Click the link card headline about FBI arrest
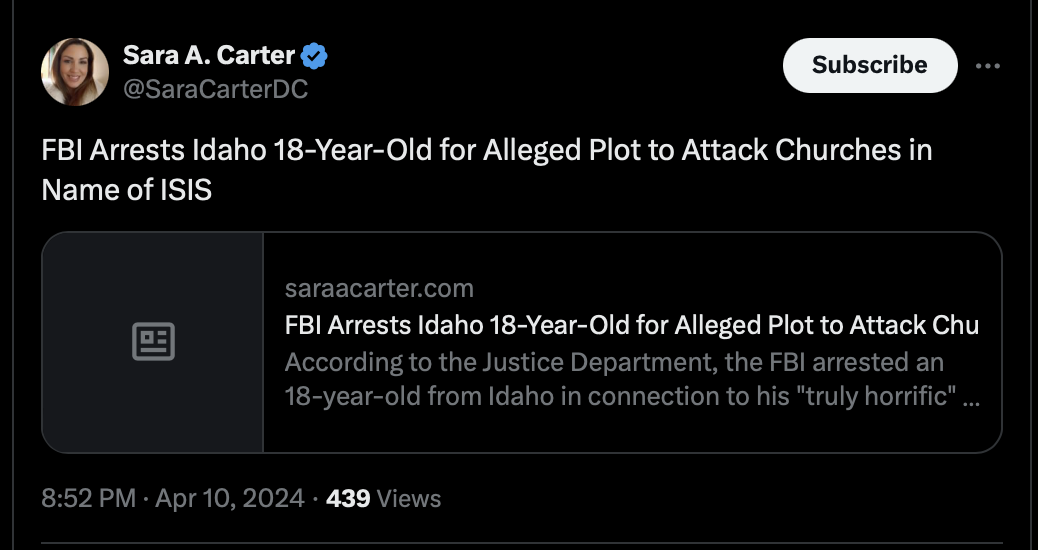 (x=632, y=325)
